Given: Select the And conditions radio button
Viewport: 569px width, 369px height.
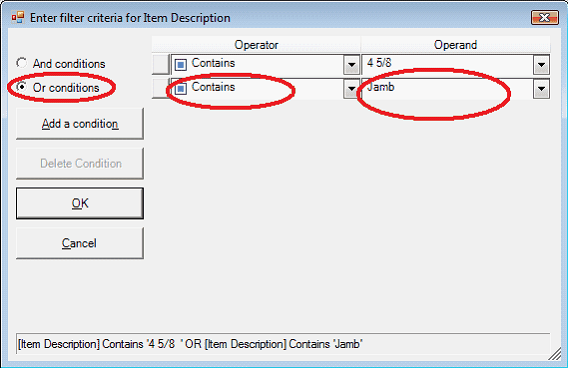Looking at the screenshot, I should [x=21, y=63].
